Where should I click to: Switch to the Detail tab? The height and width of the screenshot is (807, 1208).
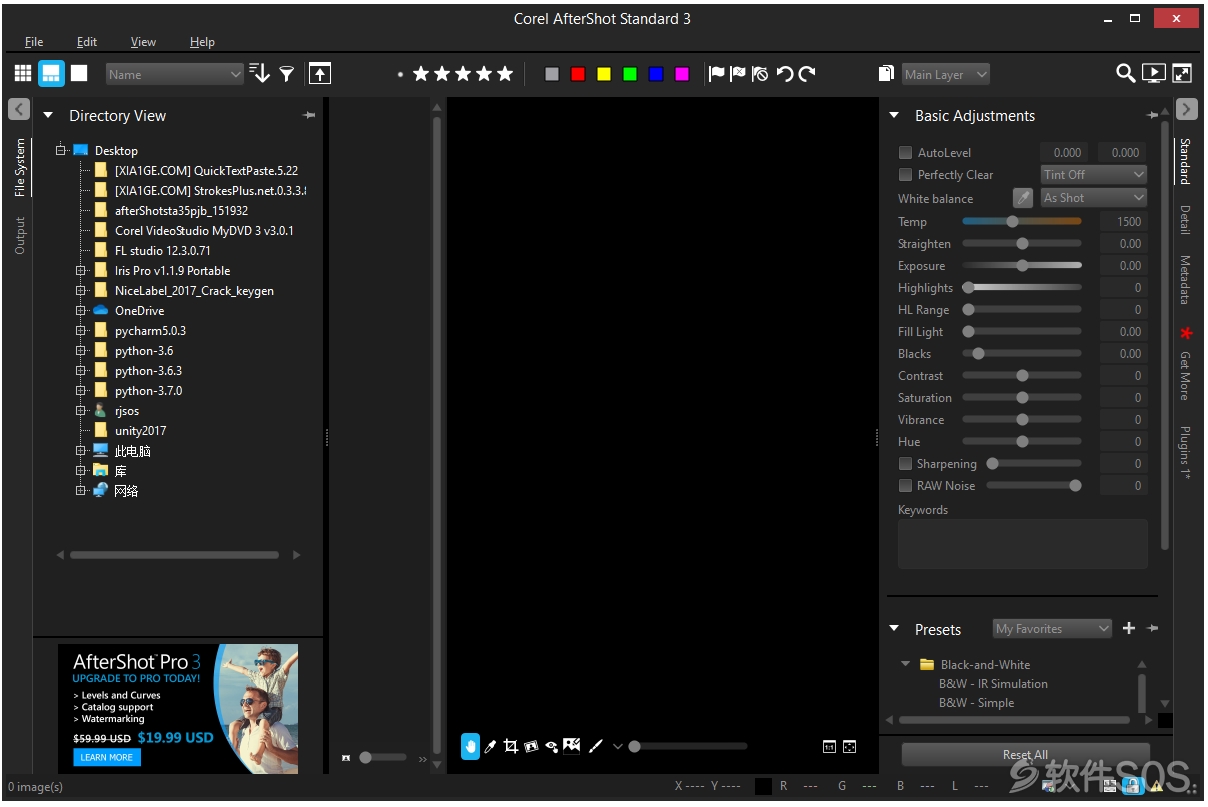click(x=1185, y=220)
